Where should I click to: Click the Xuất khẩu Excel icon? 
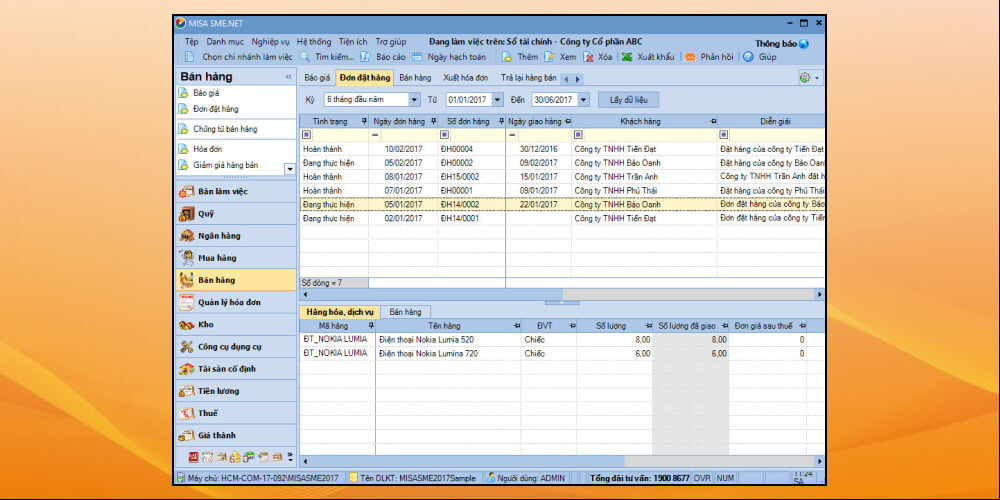[628, 57]
